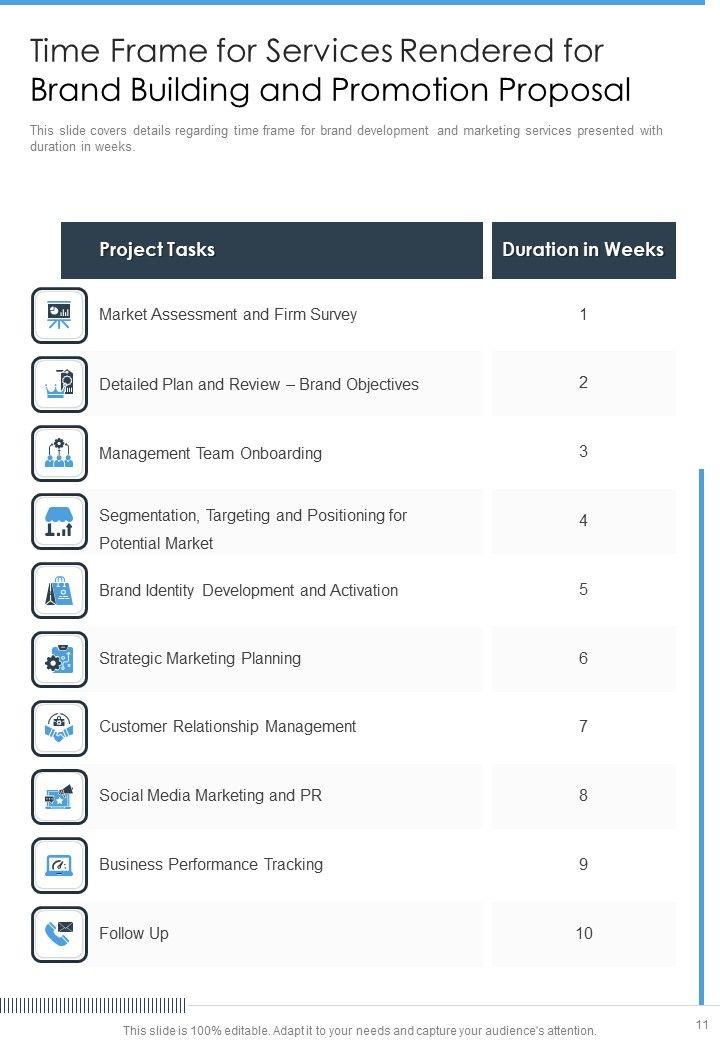The image size is (720, 1040).
Task: Click the page number 11
Action: [x=701, y=1024]
